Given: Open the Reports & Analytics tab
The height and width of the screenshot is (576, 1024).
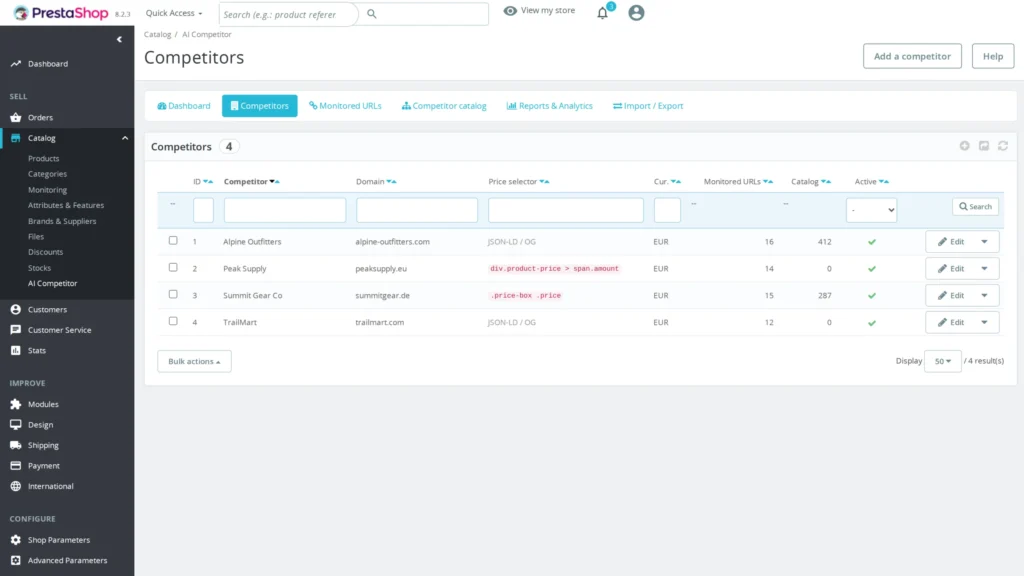Looking at the screenshot, I should (x=550, y=106).
